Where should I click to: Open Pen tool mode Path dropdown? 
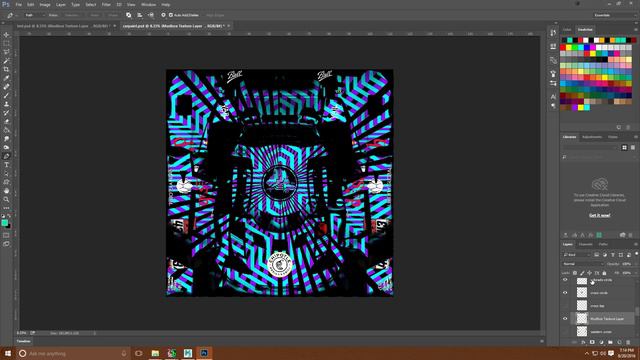34,15
